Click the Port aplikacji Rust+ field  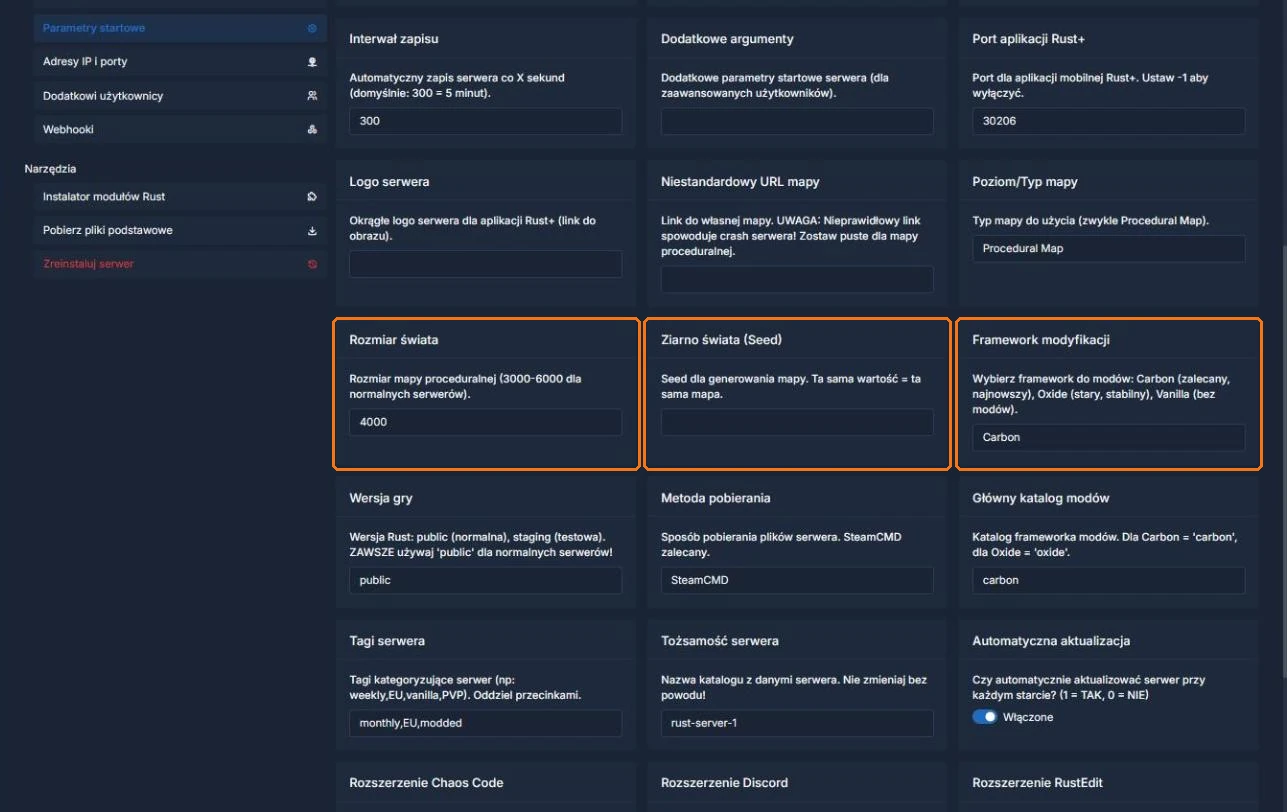point(1108,121)
